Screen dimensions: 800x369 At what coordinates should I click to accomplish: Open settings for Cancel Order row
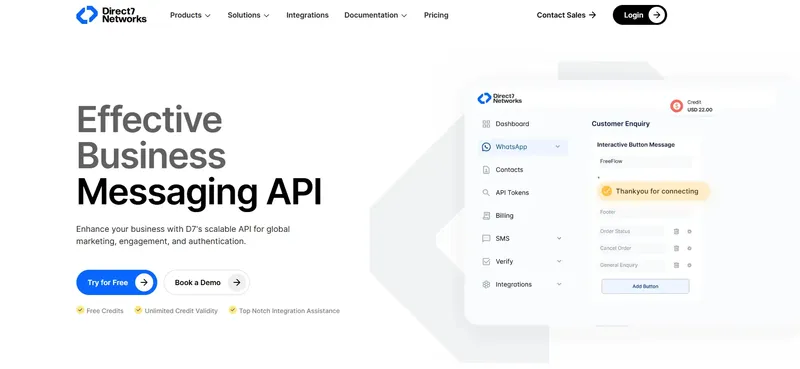(x=689, y=249)
